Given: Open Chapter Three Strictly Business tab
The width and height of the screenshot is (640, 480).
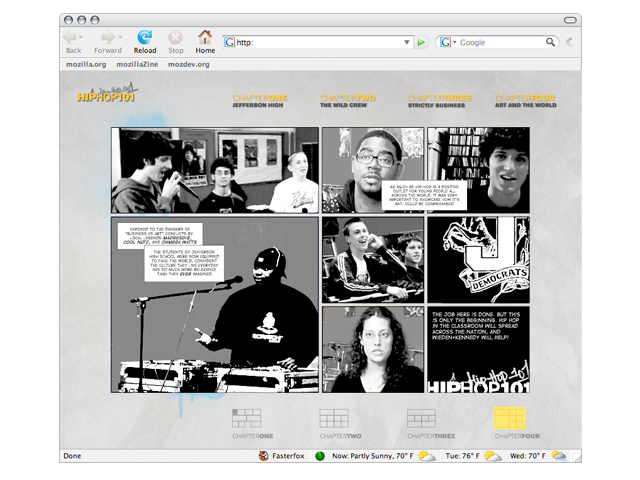Looking at the screenshot, I should (439, 101).
